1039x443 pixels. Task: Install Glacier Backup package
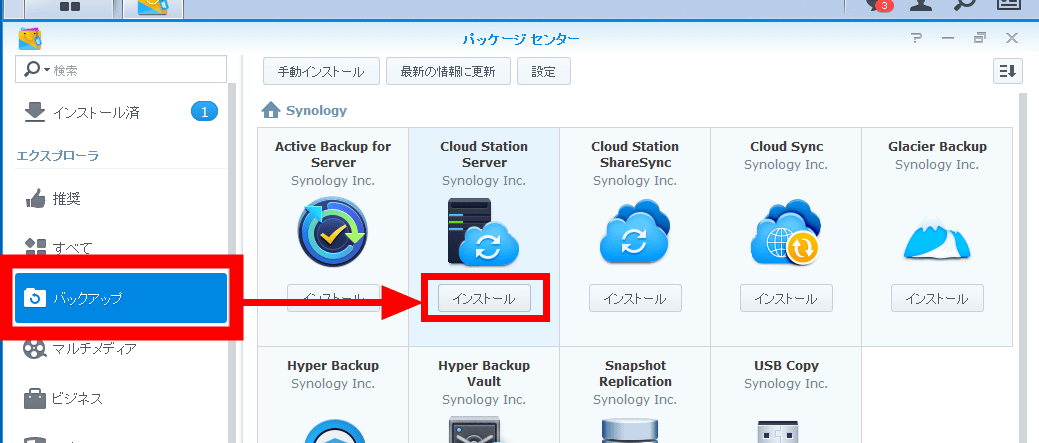point(937,299)
